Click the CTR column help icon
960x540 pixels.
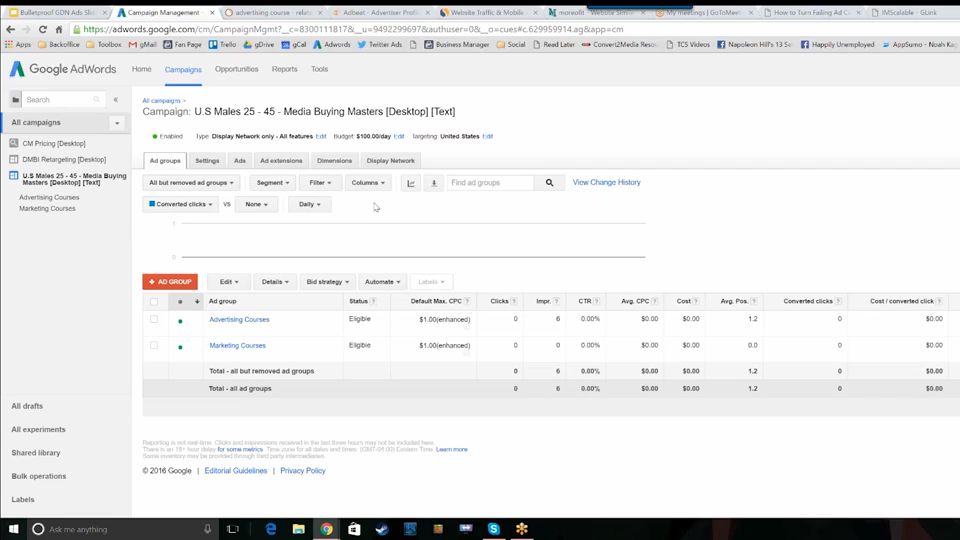(596, 301)
